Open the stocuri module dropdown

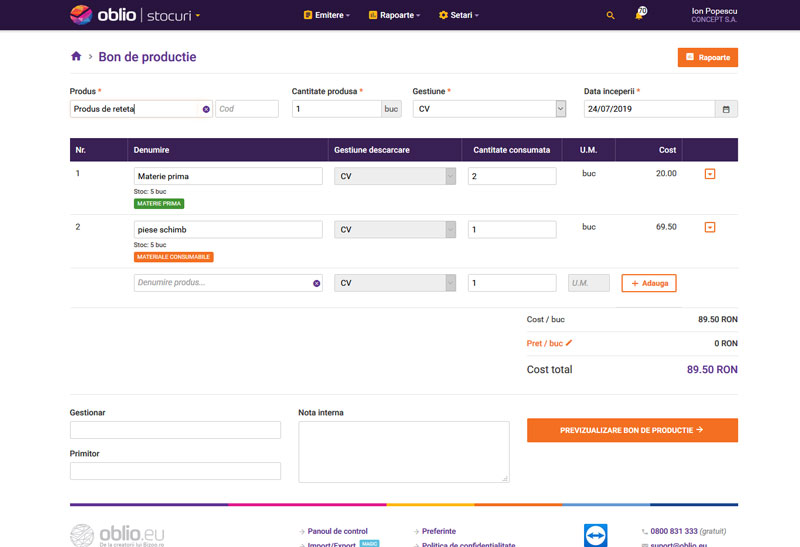[x=173, y=16]
